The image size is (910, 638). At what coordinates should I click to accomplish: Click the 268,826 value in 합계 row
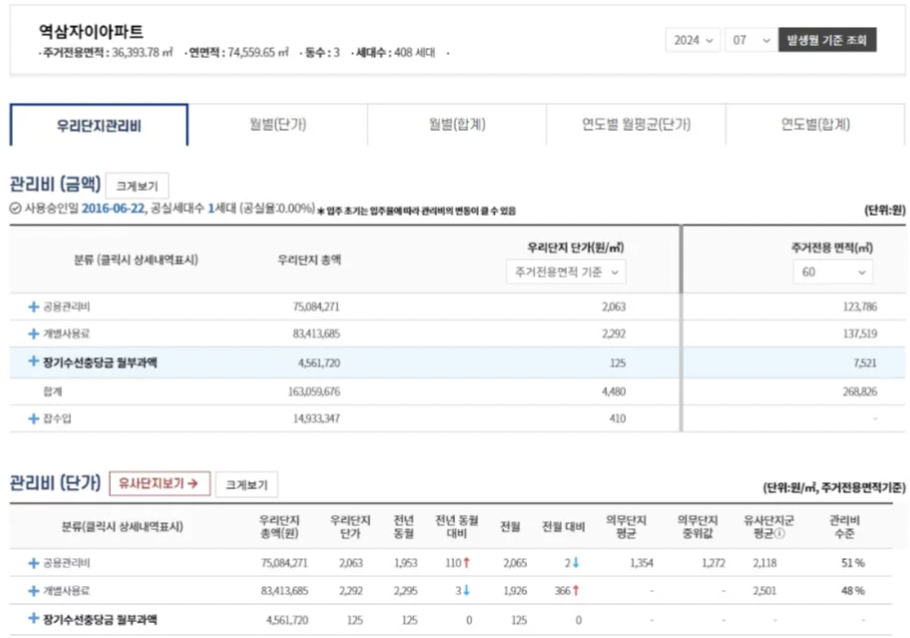(x=860, y=392)
